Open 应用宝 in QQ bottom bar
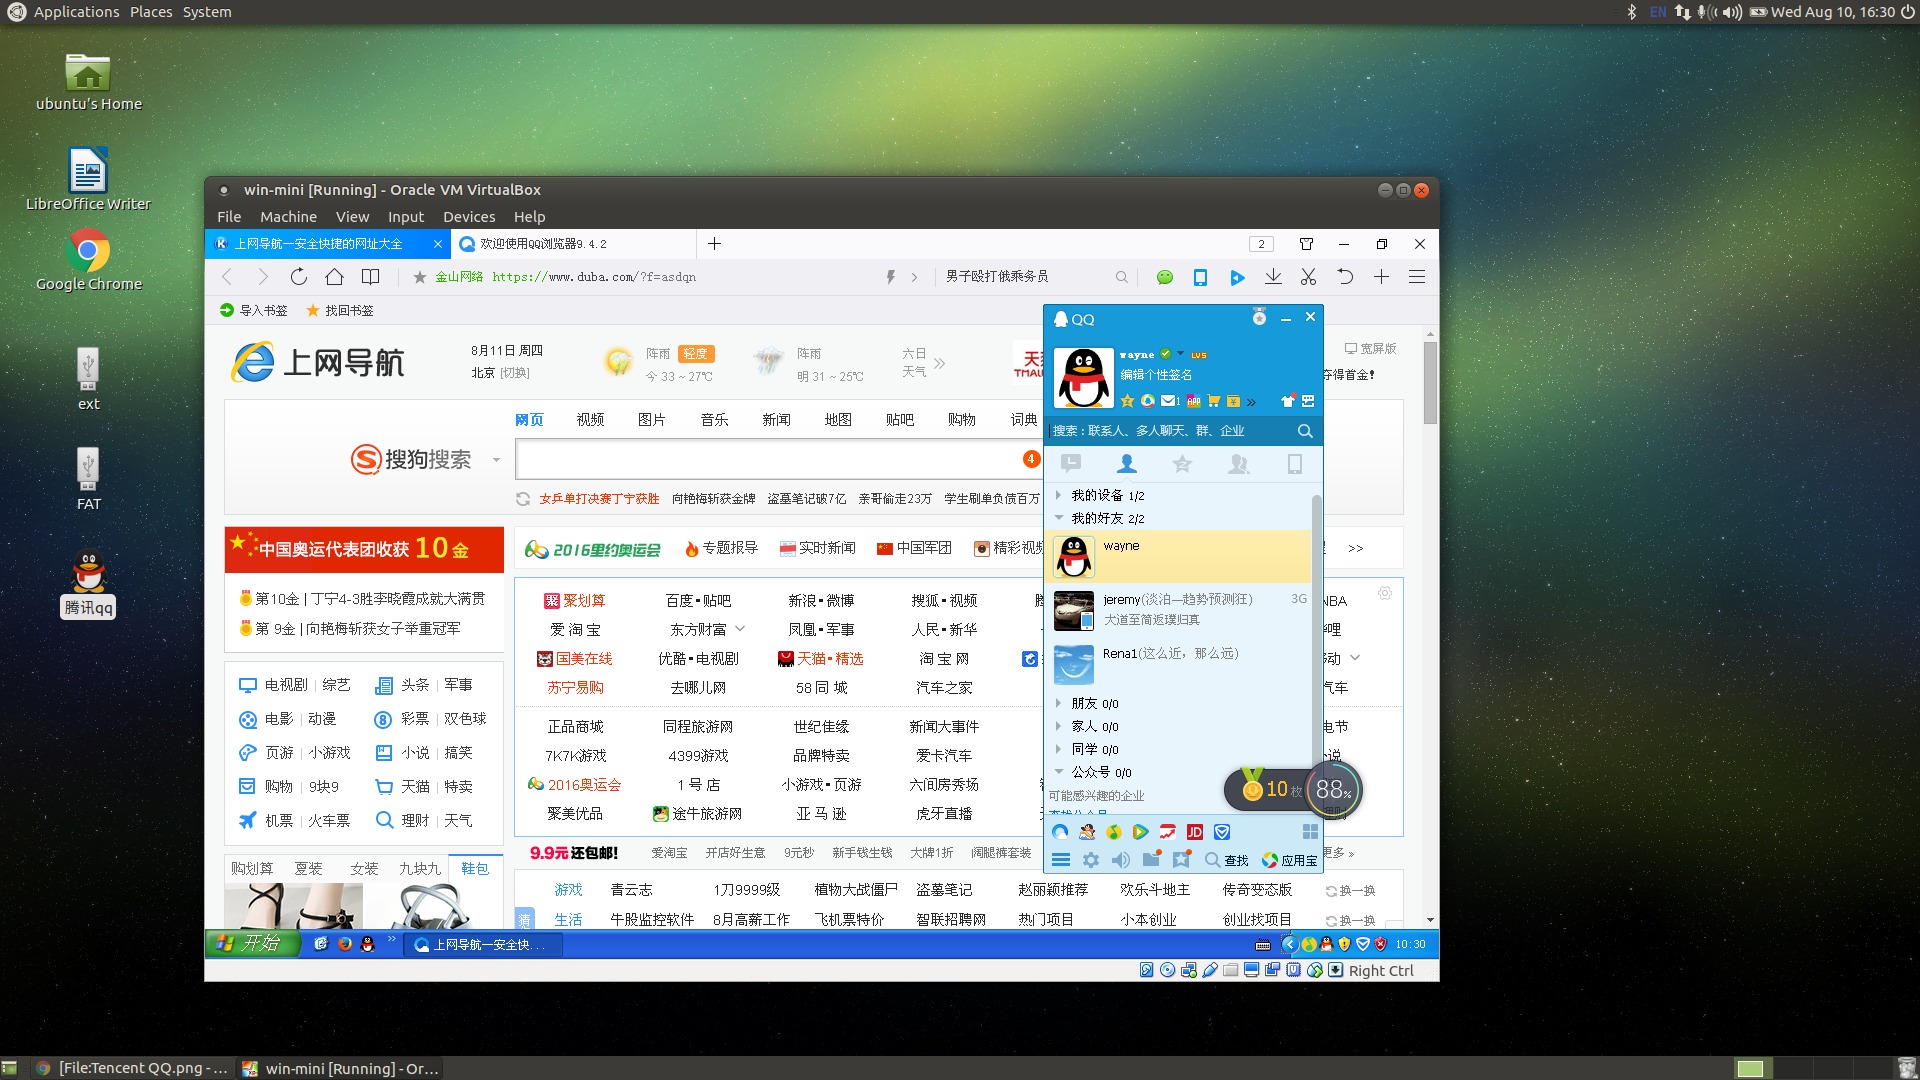This screenshot has height=1080, width=1920. click(x=1290, y=860)
